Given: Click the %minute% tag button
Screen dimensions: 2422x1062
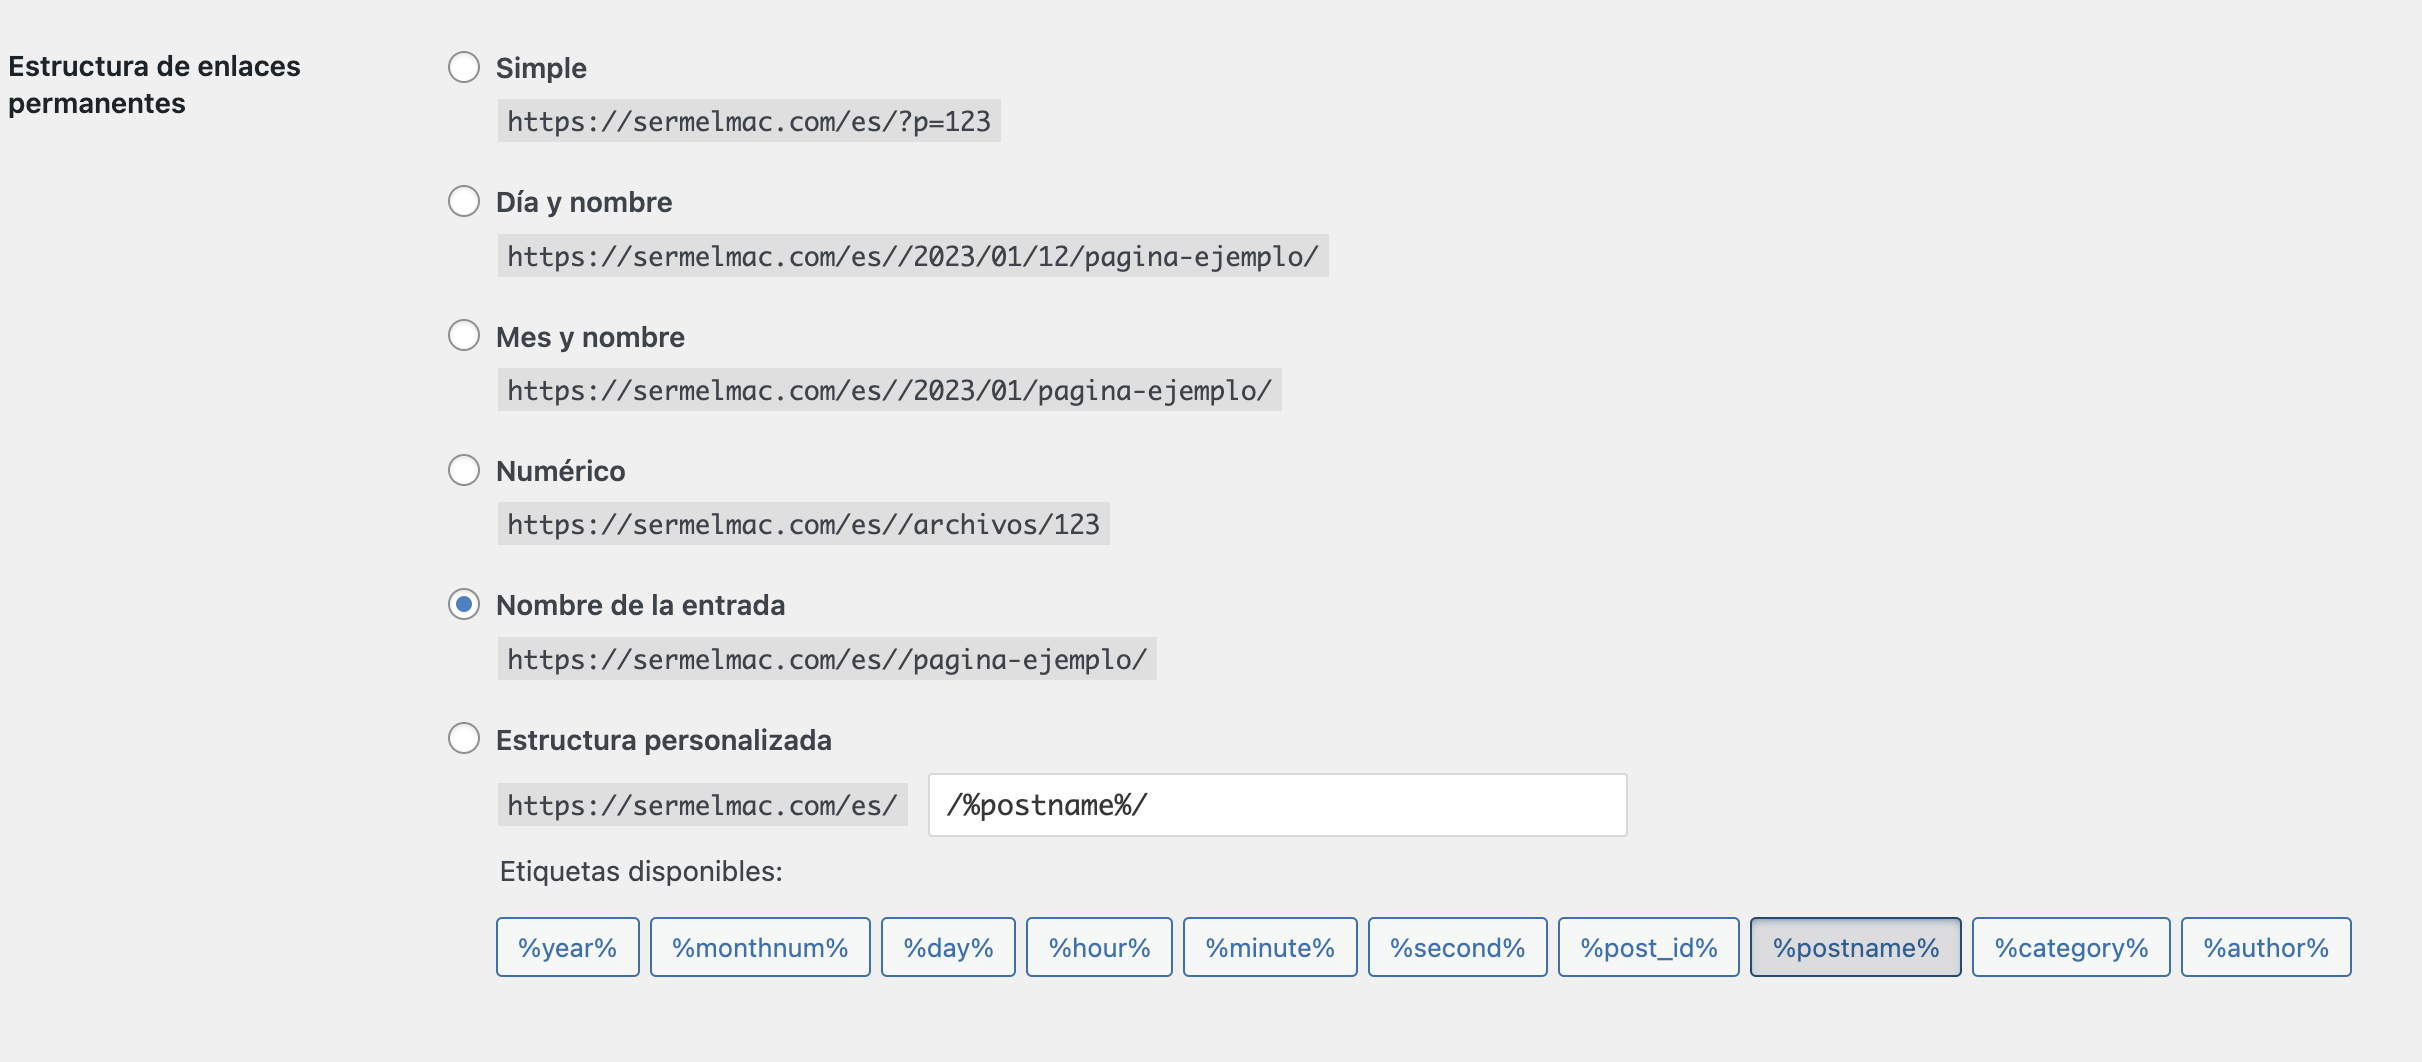Looking at the screenshot, I should pyautogui.click(x=1270, y=947).
